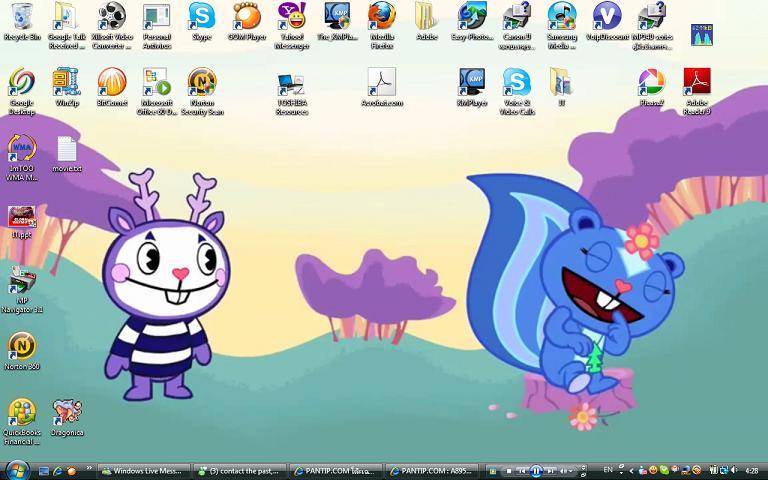Select the VoipDiscount desktop shortcut

607,22
